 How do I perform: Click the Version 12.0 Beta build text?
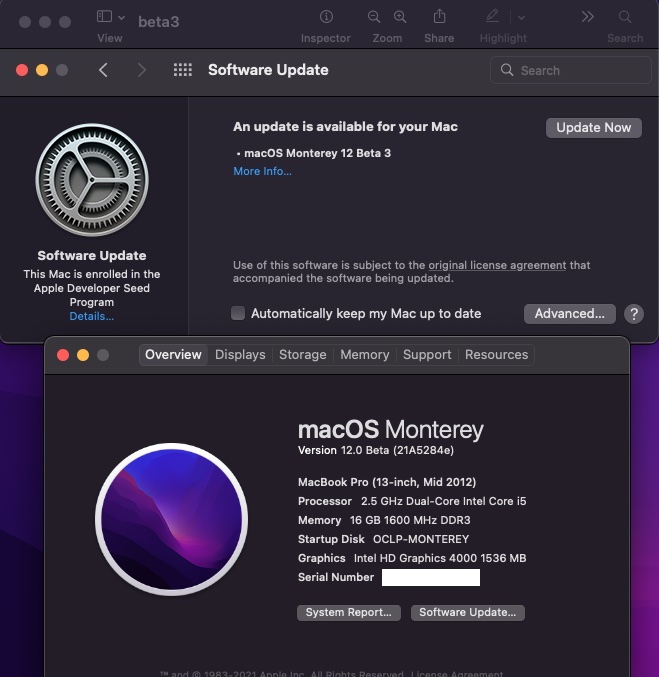(376, 450)
